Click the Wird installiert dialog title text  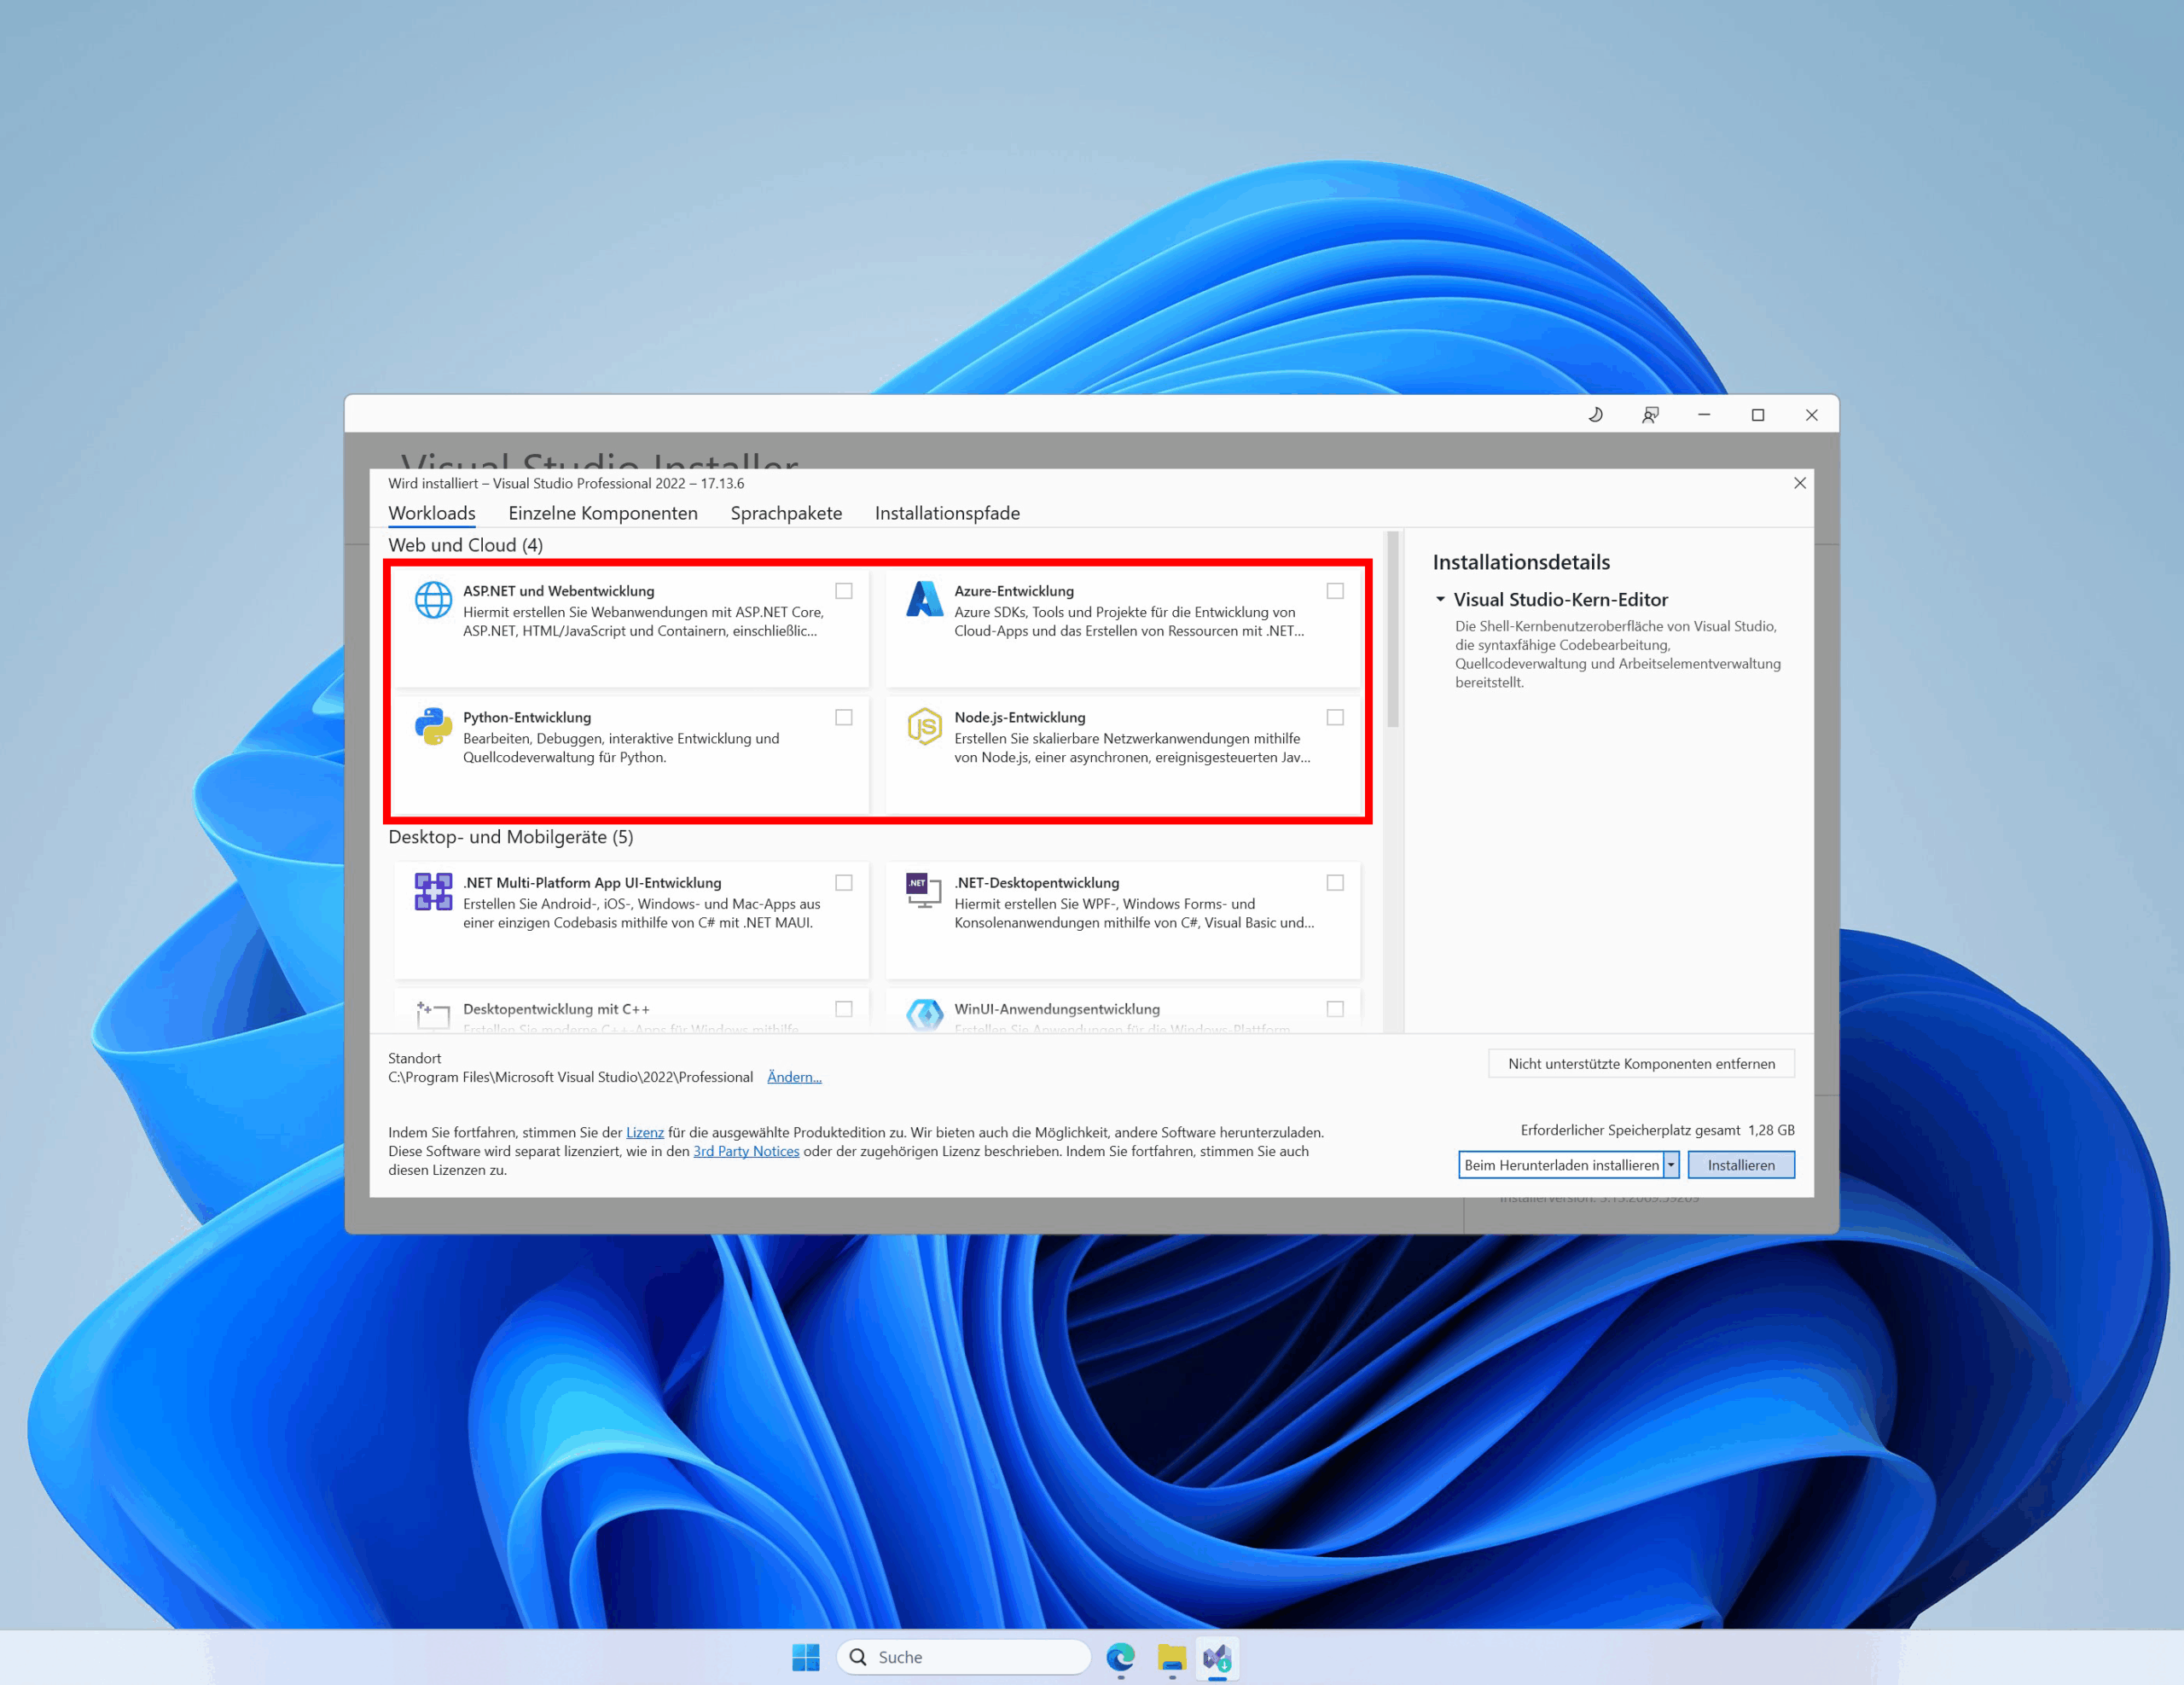566,483
